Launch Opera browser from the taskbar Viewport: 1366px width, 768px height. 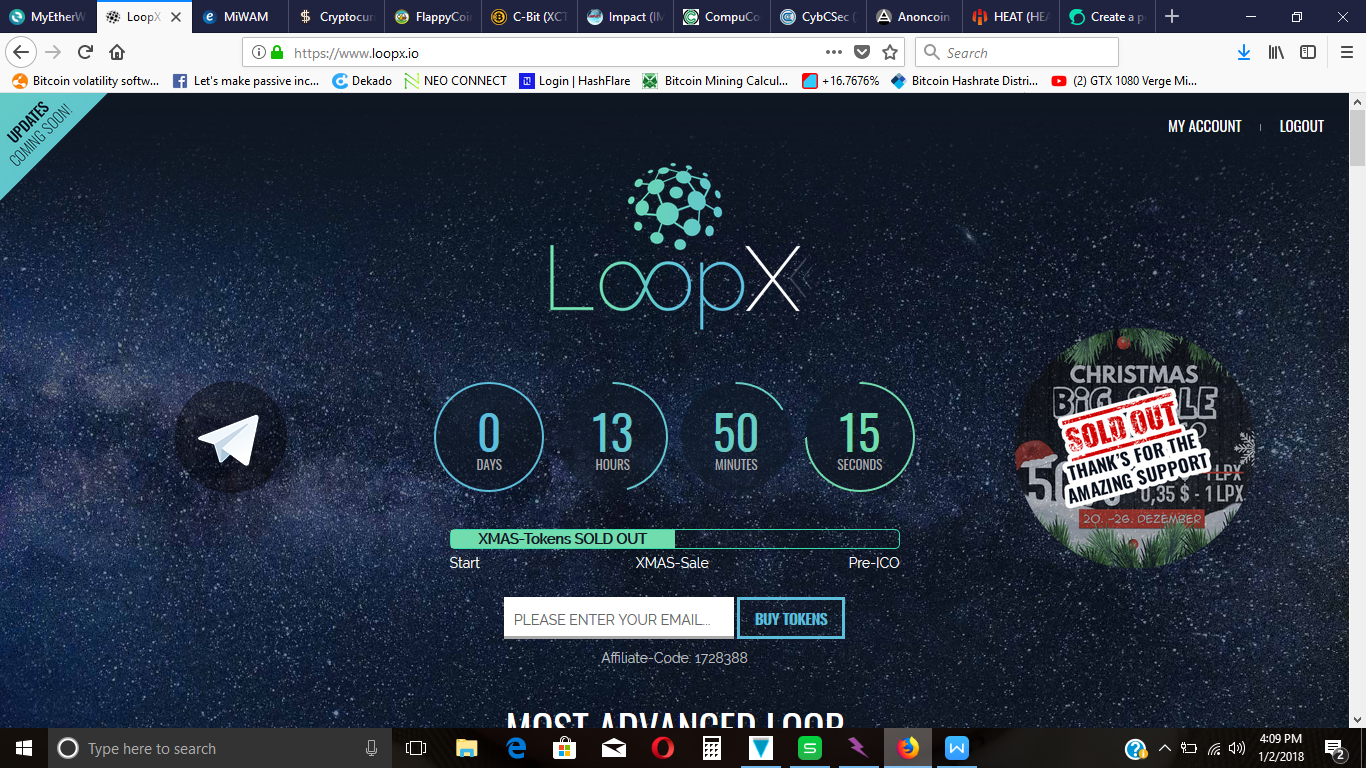(x=662, y=748)
